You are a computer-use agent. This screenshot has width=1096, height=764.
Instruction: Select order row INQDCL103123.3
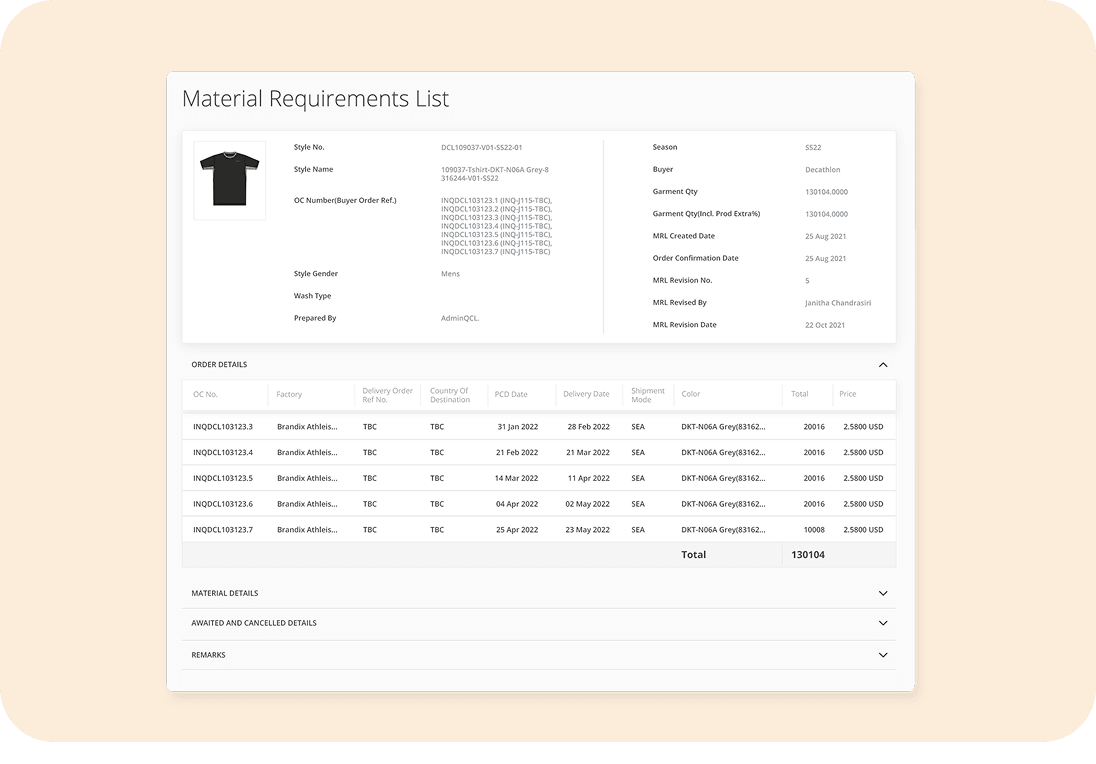[x=223, y=427]
